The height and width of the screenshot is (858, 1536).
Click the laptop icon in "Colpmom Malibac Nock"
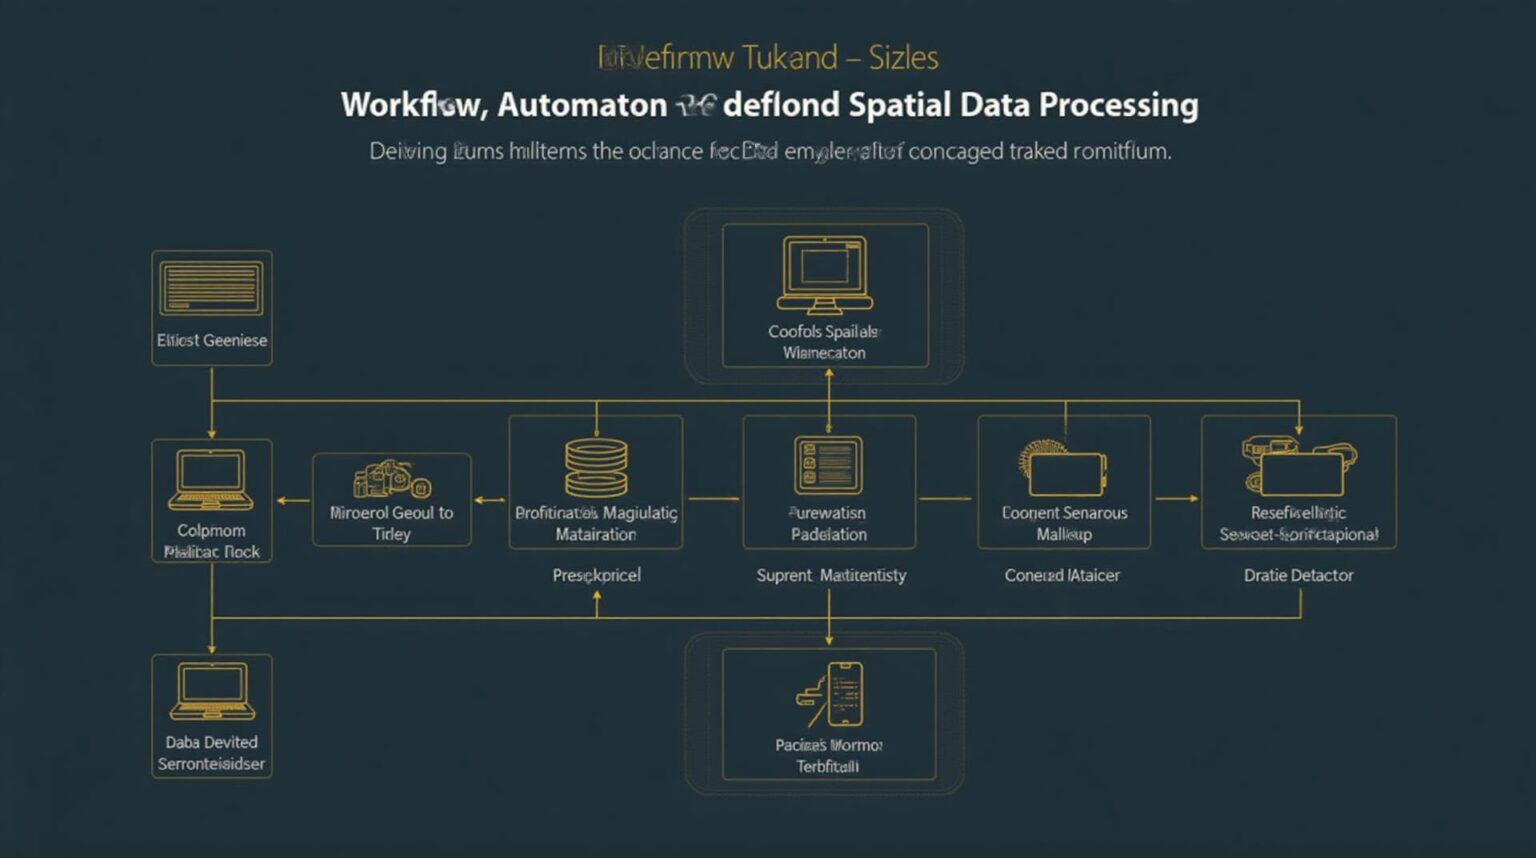[x=211, y=480]
